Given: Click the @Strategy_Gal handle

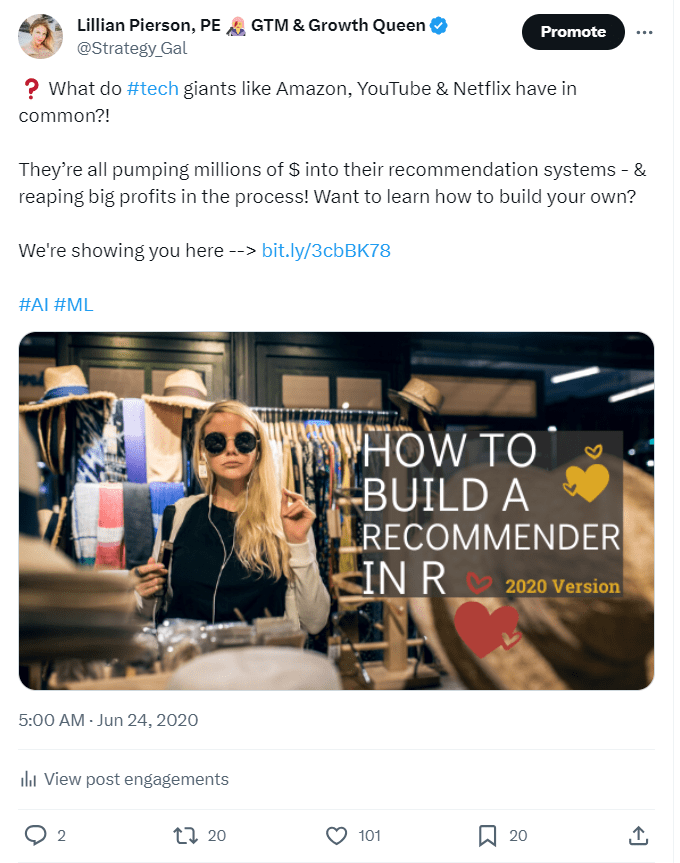Looking at the screenshot, I should pos(131,47).
